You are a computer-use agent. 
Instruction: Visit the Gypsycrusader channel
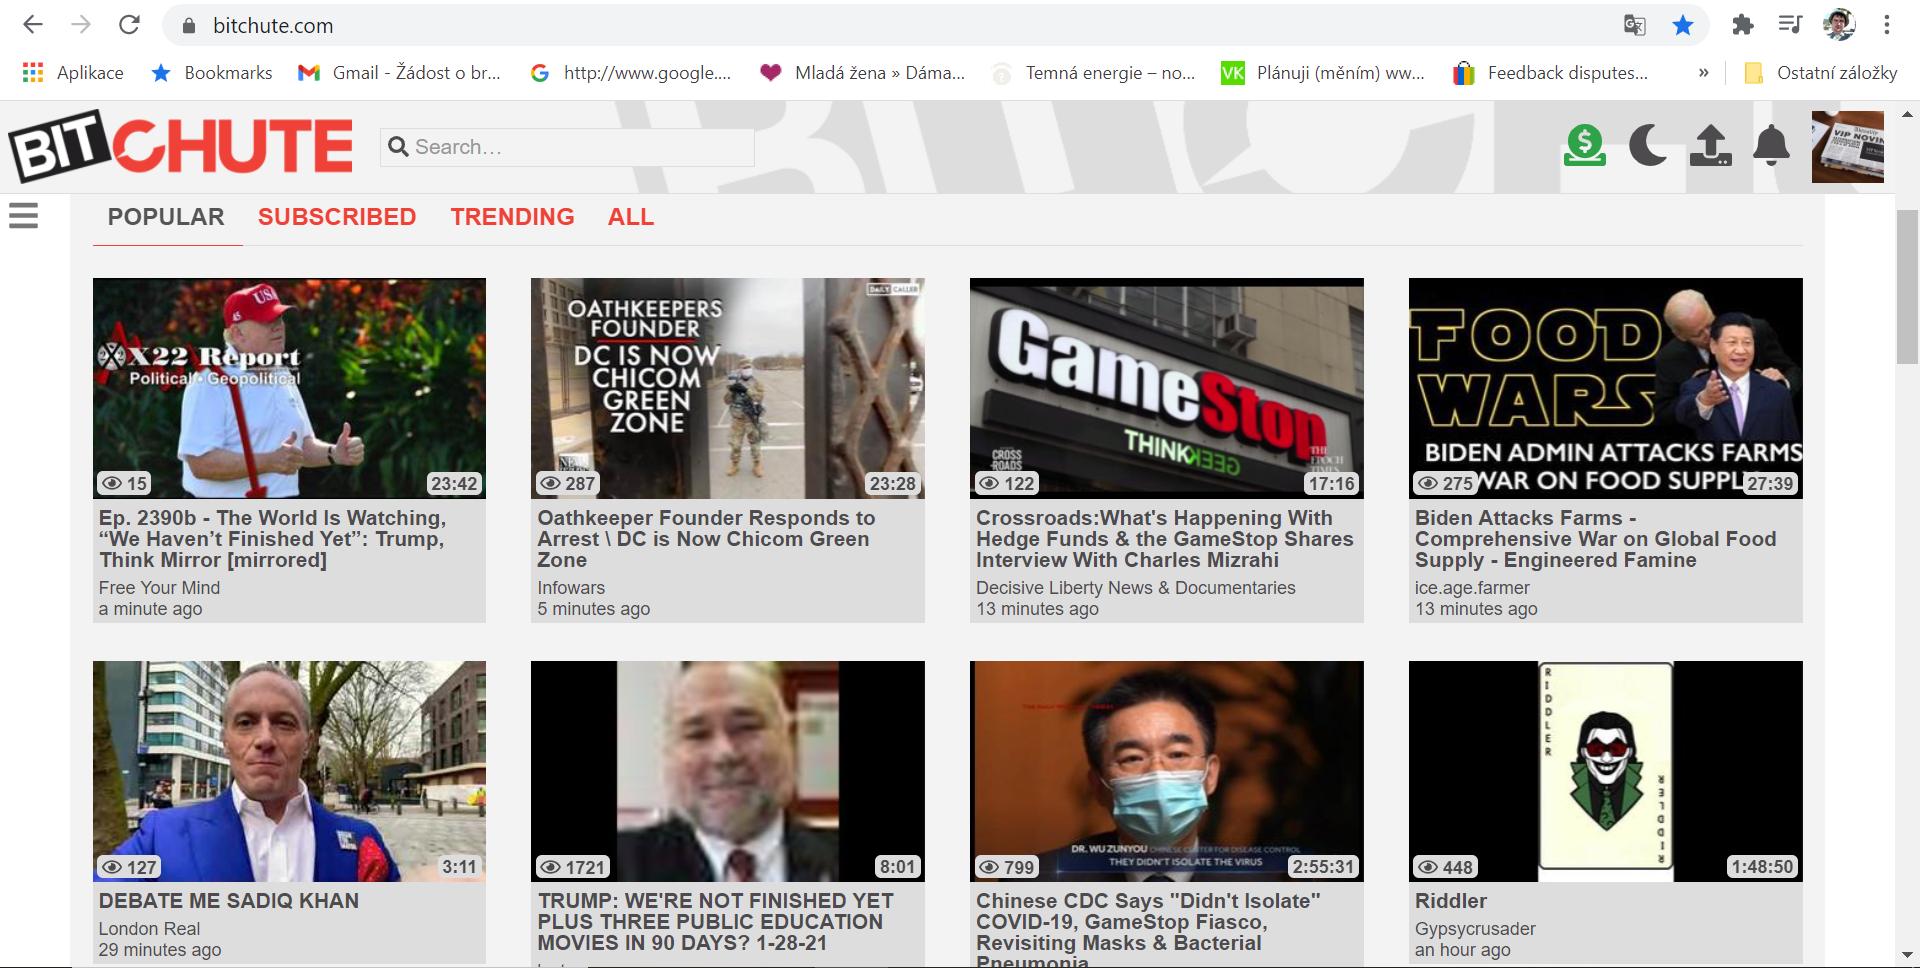pos(1475,929)
